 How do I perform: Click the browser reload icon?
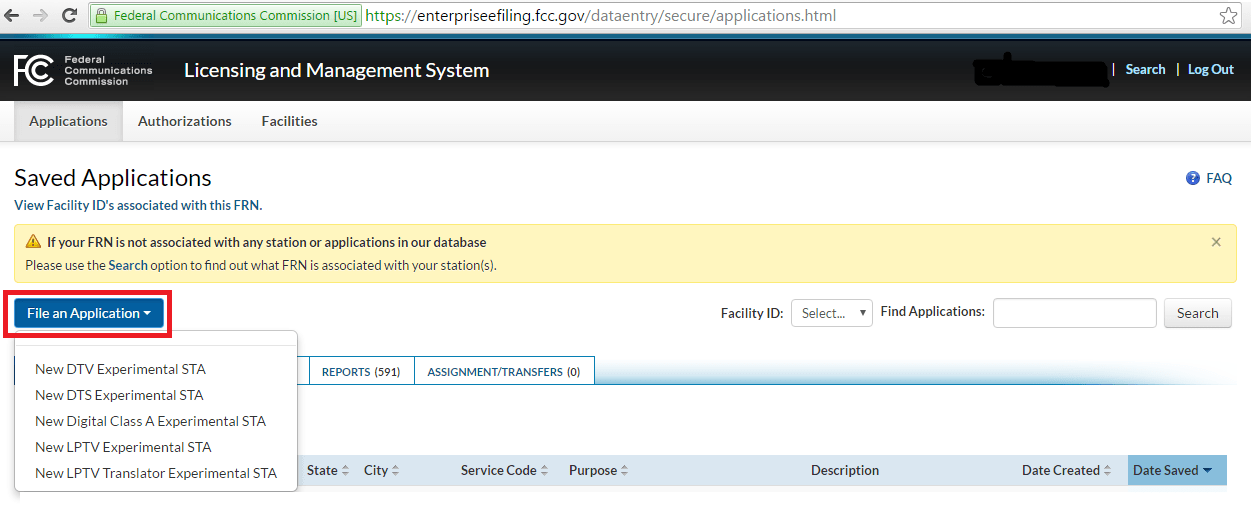pyautogui.click(x=70, y=16)
